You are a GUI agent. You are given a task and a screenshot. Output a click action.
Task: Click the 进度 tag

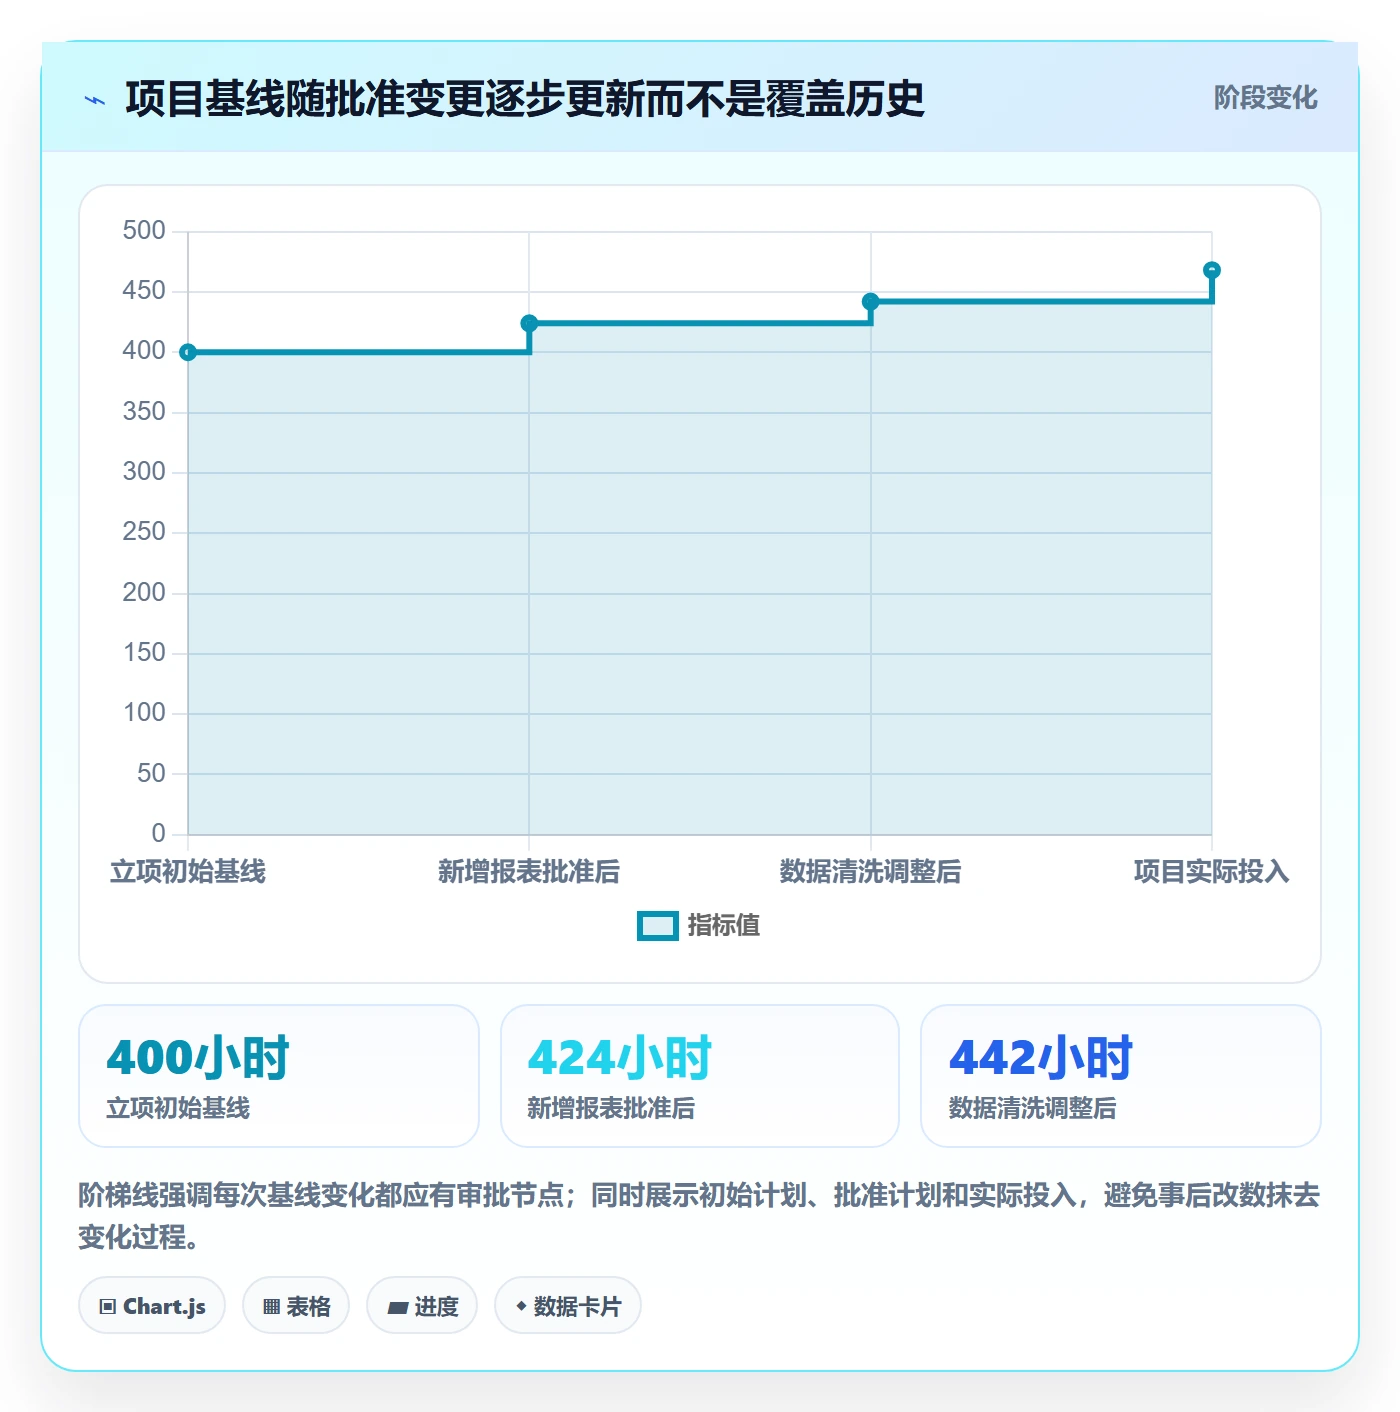(422, 1306)
